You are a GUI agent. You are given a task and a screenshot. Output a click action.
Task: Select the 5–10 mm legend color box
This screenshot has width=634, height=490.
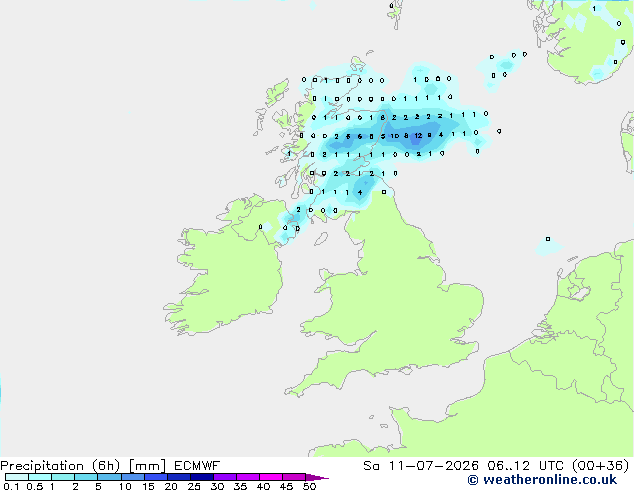(x=109, y=477)
